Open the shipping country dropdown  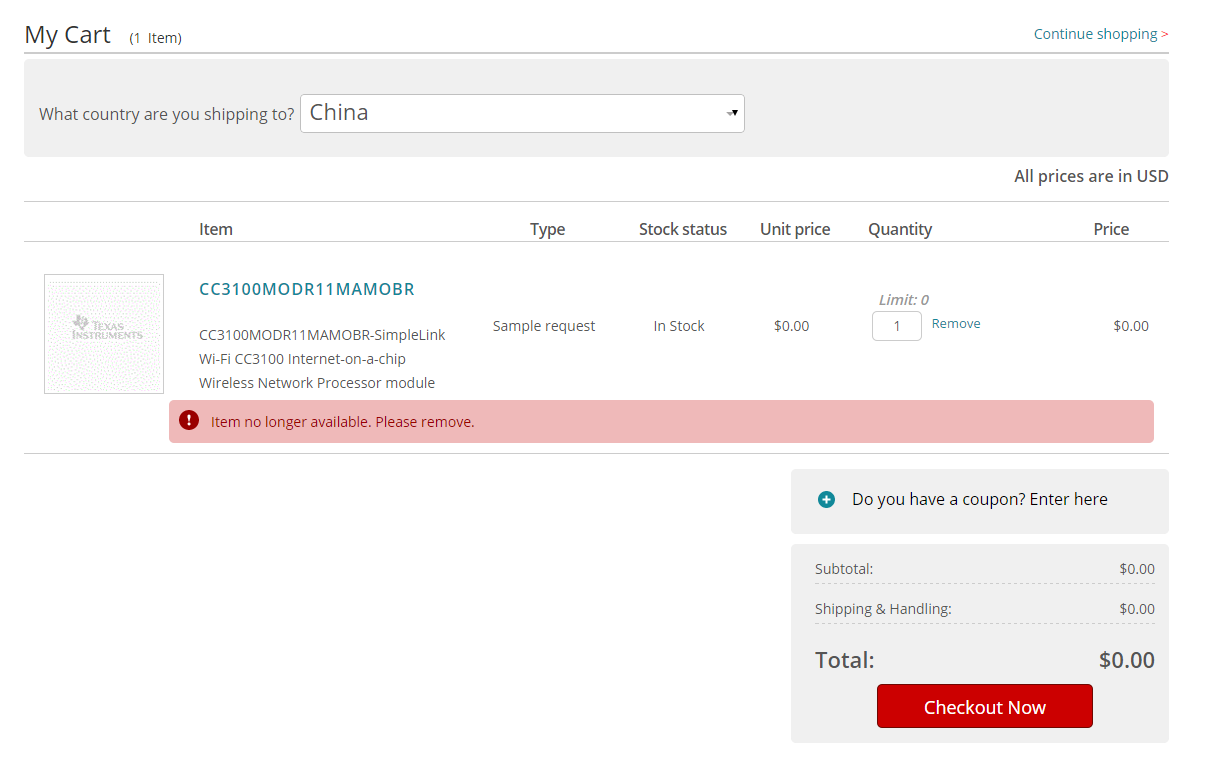coord(522,113)
